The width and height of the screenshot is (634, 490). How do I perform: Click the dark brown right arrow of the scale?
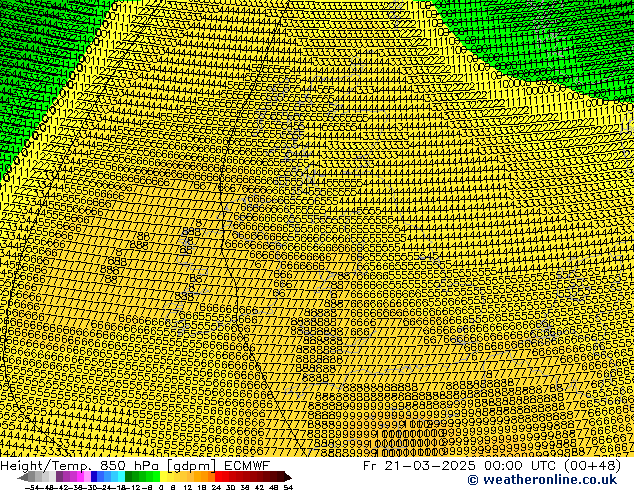[x=287, y=477]
